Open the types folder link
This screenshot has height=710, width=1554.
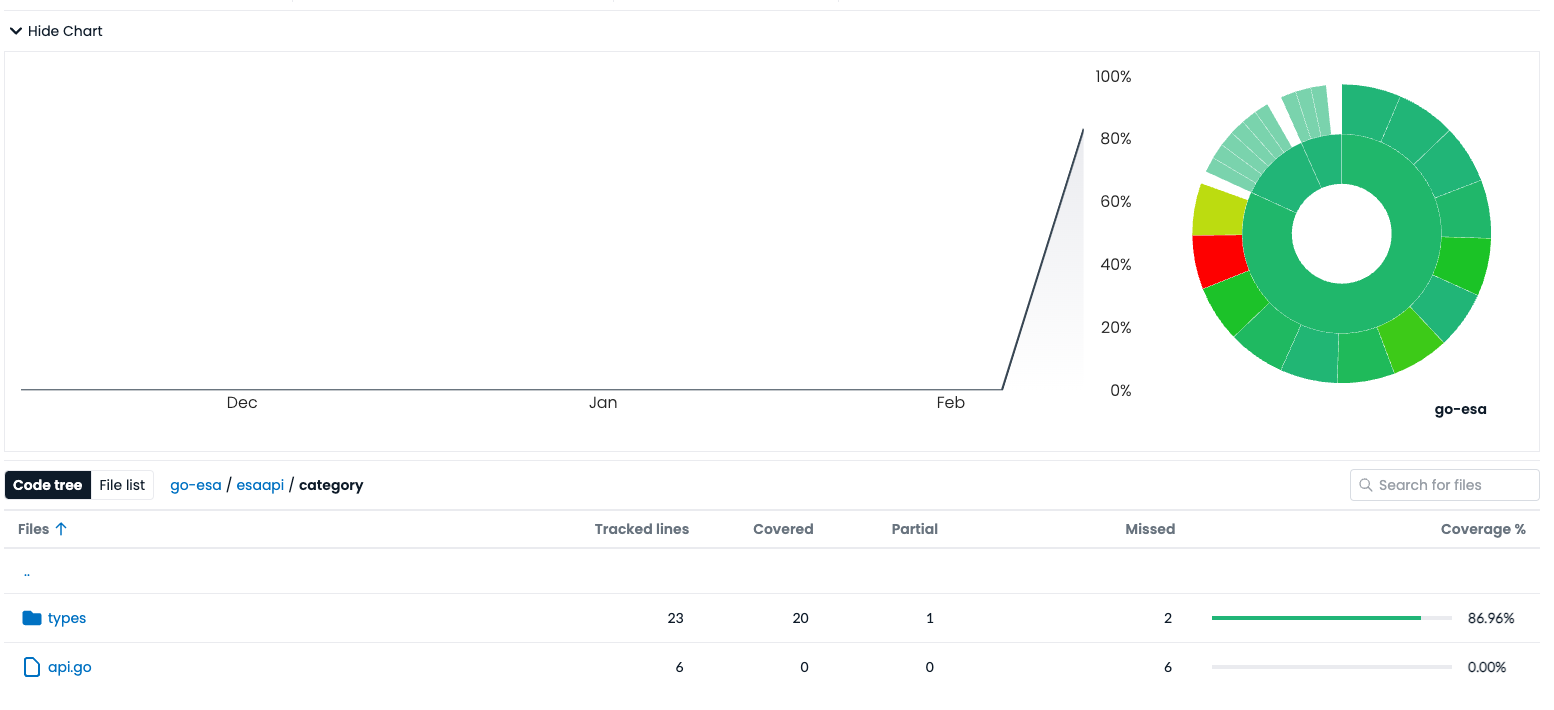point(67,618)
